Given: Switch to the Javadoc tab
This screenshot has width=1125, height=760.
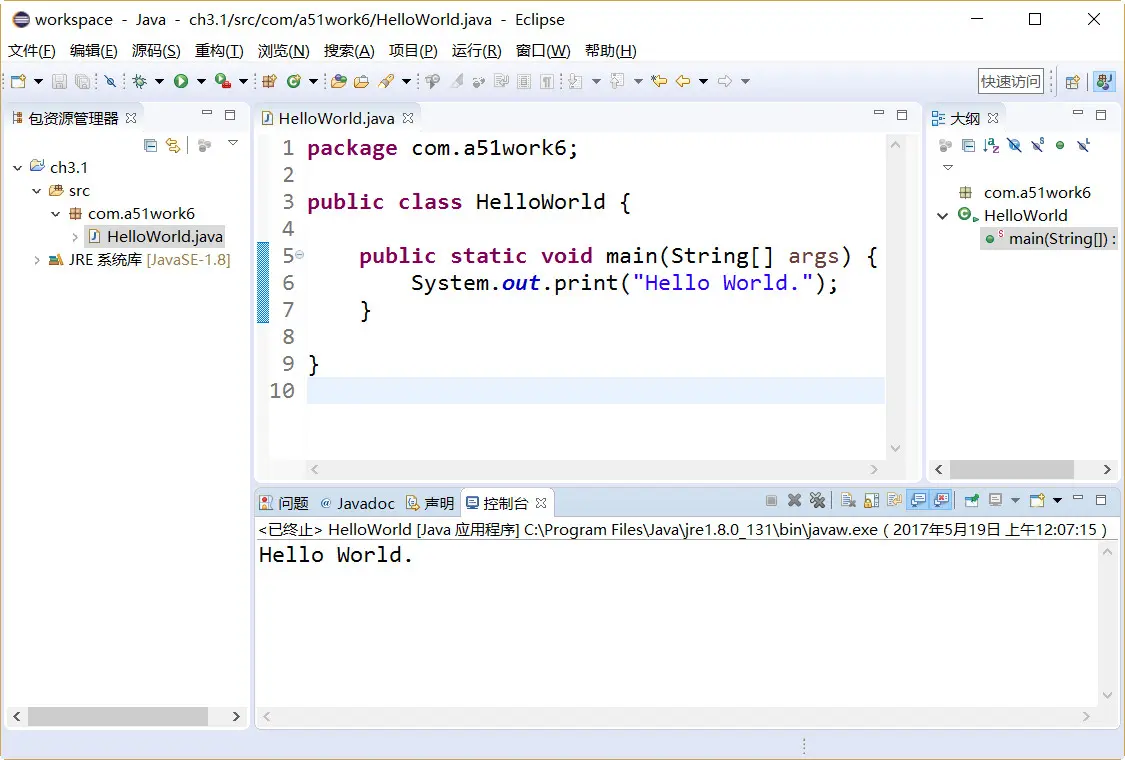Looking at the screenshot, I should (x=357, y=503).
